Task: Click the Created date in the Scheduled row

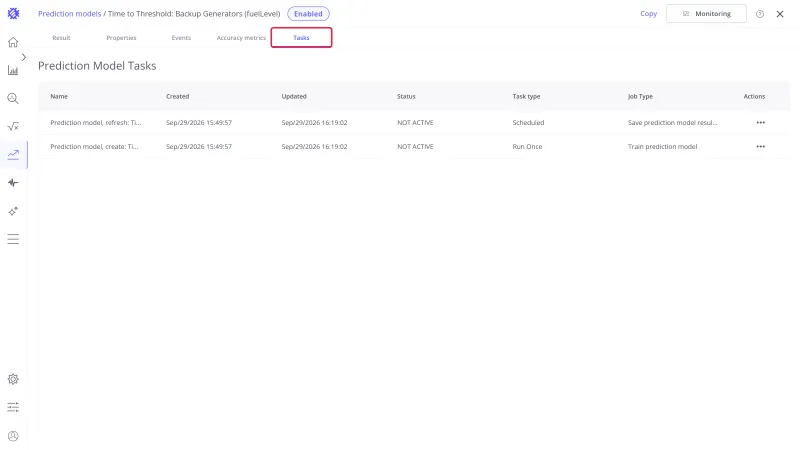Action: tap(199, 122)
